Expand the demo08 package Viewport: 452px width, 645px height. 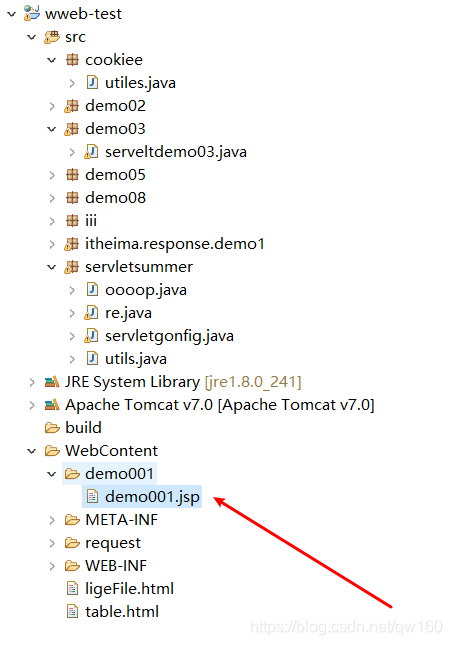[52, 199]
